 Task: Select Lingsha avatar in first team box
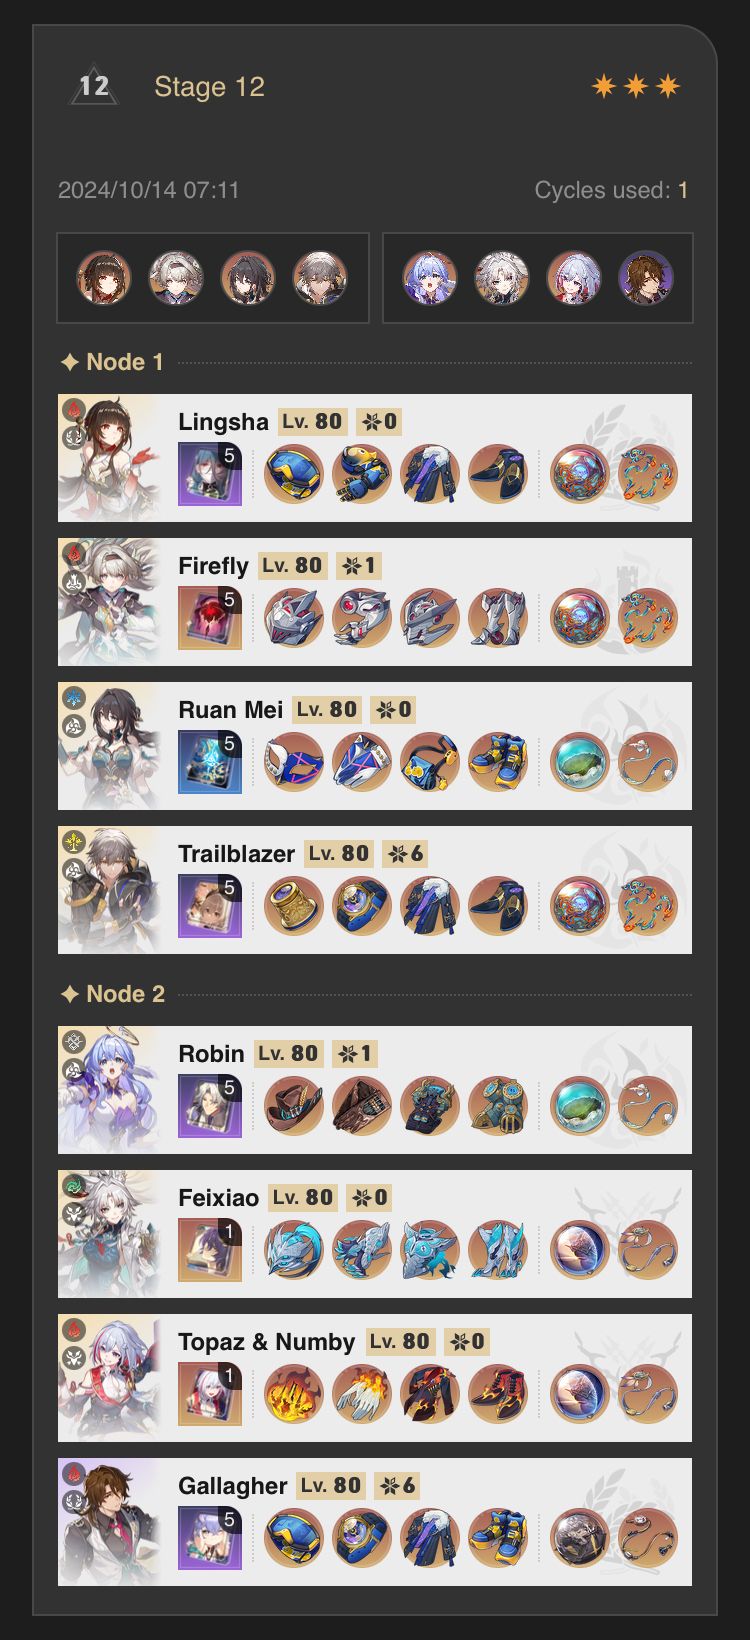104,278
